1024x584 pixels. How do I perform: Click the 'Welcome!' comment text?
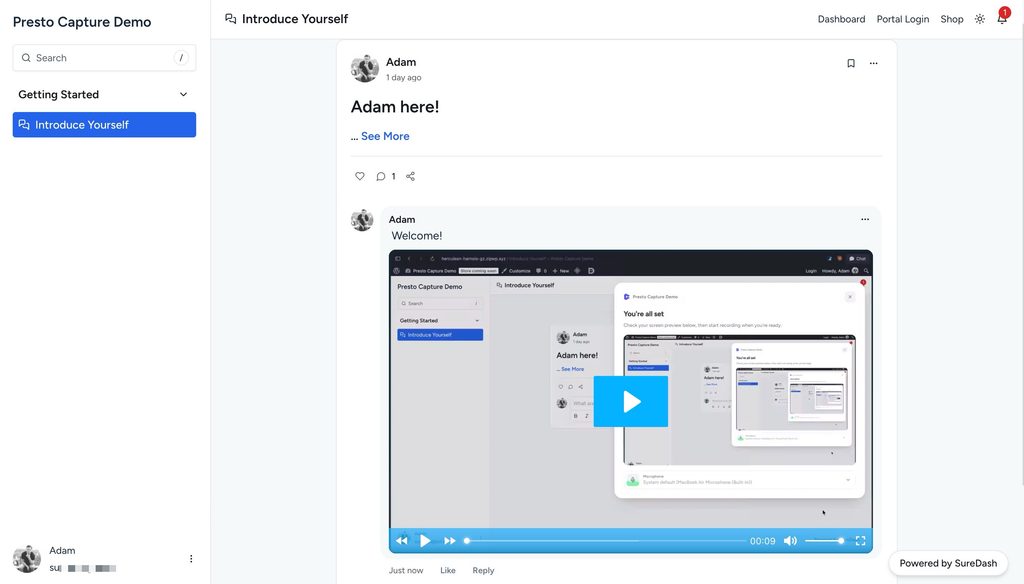tap(417, 236)
